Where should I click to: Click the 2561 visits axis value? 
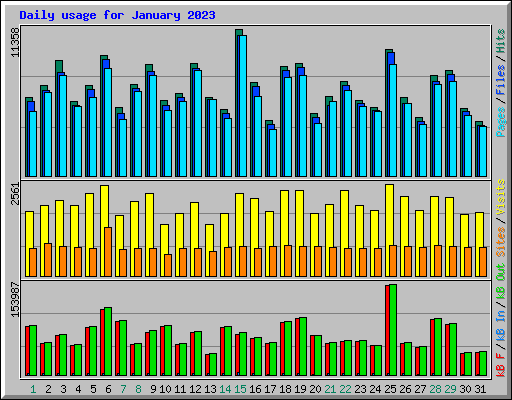point(15,194)
